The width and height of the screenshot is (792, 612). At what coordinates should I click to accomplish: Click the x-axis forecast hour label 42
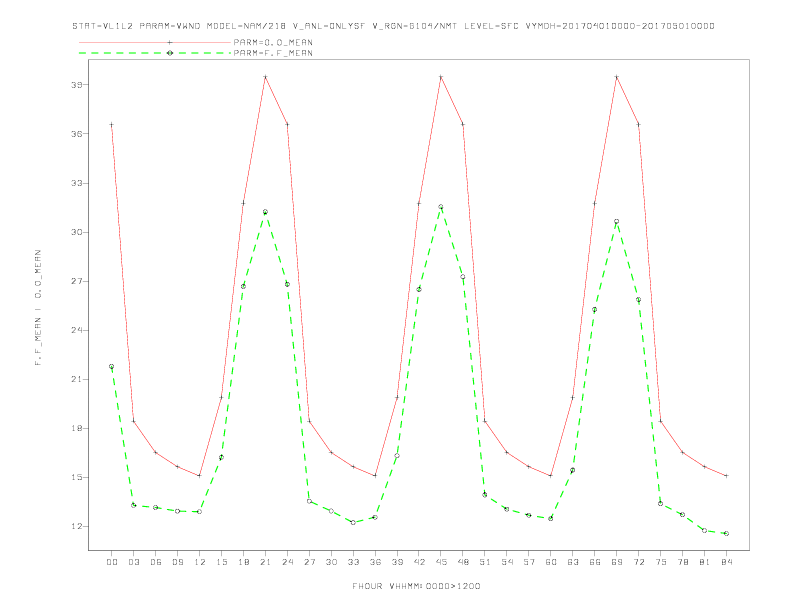tap(419, 562)
